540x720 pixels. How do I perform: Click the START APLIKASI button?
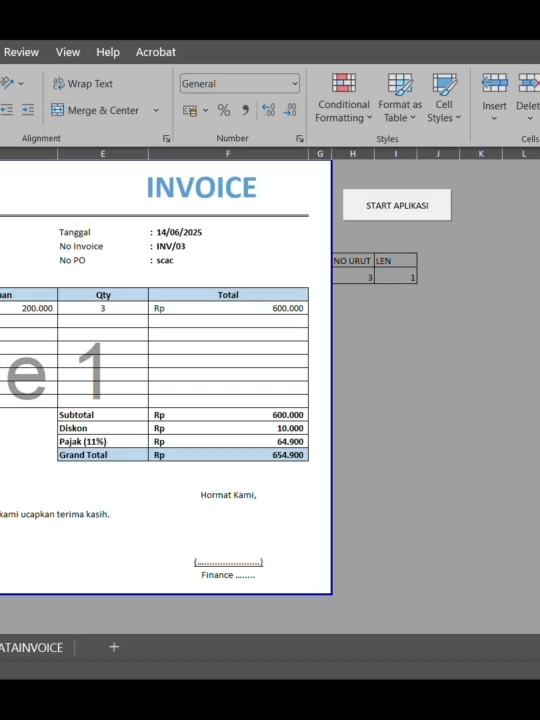pyautogui.click(x=397, y=205)
